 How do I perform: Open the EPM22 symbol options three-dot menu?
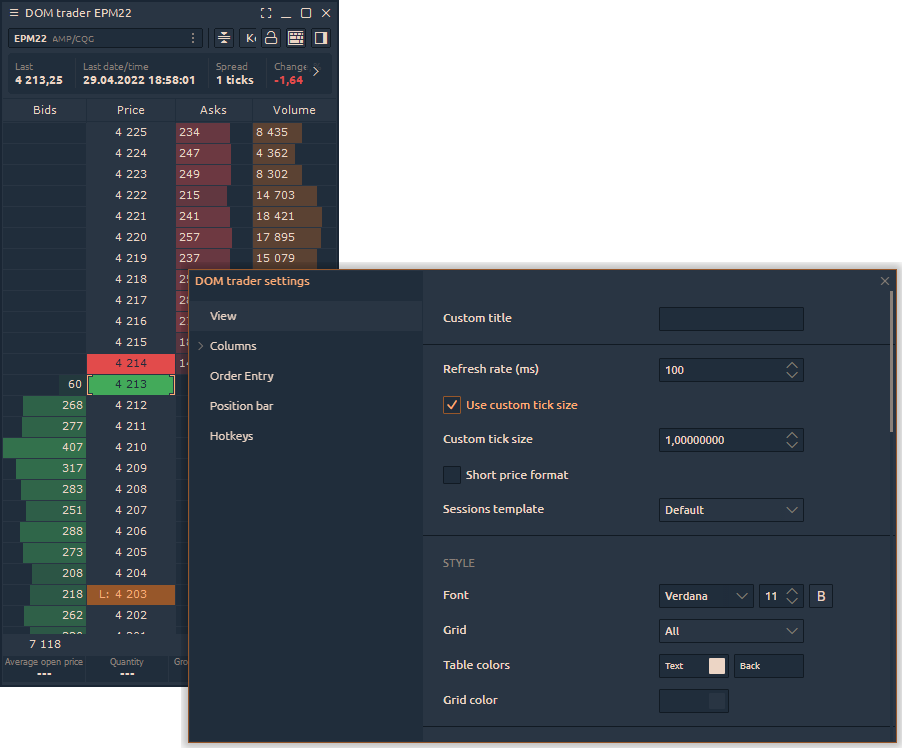(x=193, y=38)
